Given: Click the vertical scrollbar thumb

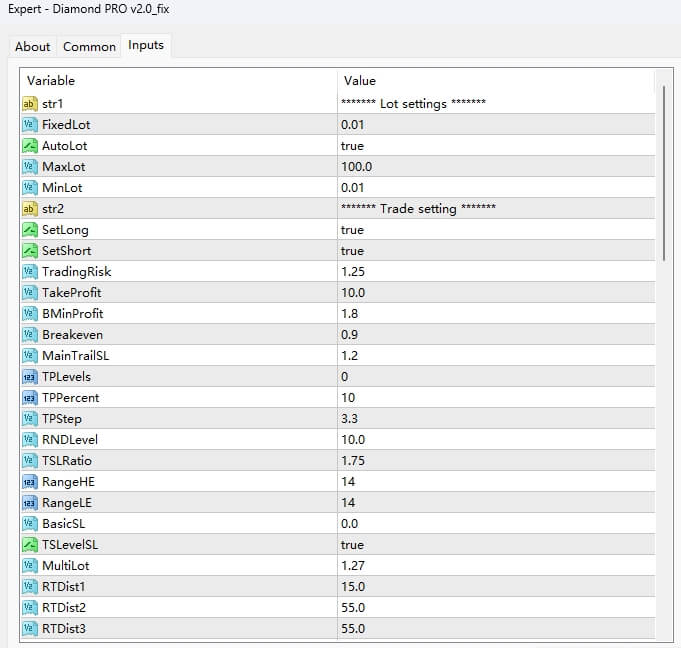Looking at the screenshot, I should click(x=664, y=174).
